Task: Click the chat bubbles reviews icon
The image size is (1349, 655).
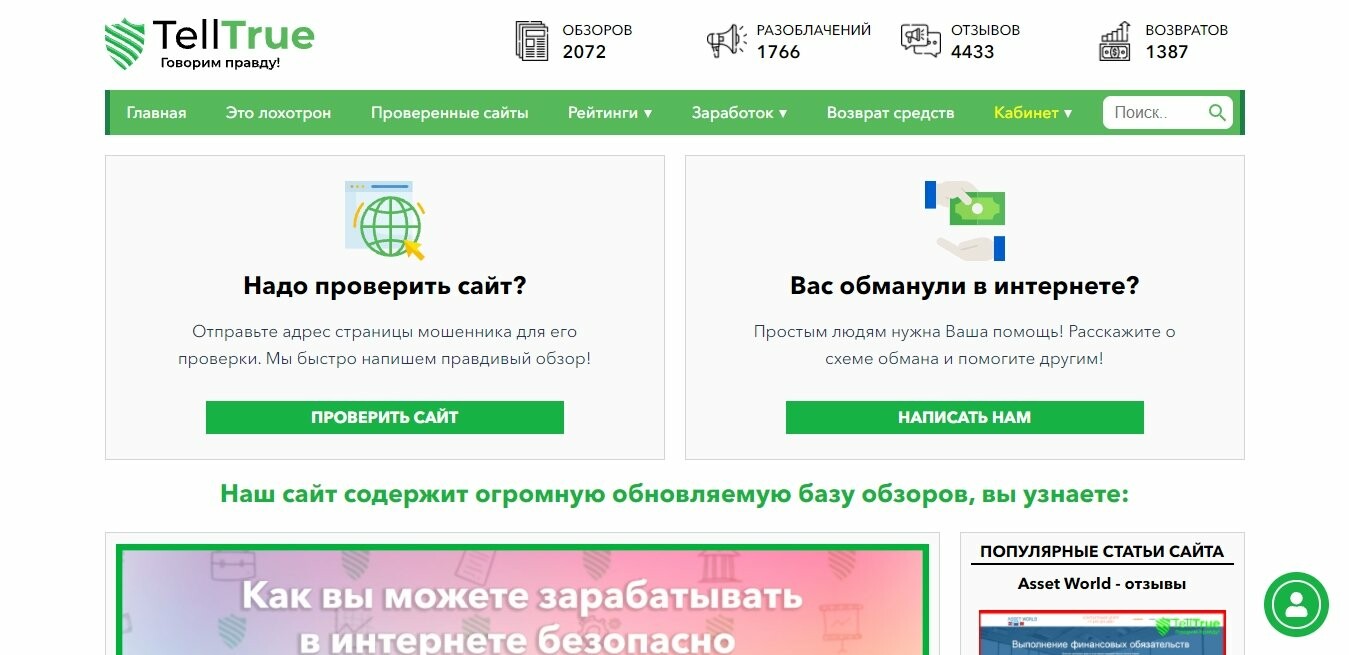Action: [x=921, y=41]
